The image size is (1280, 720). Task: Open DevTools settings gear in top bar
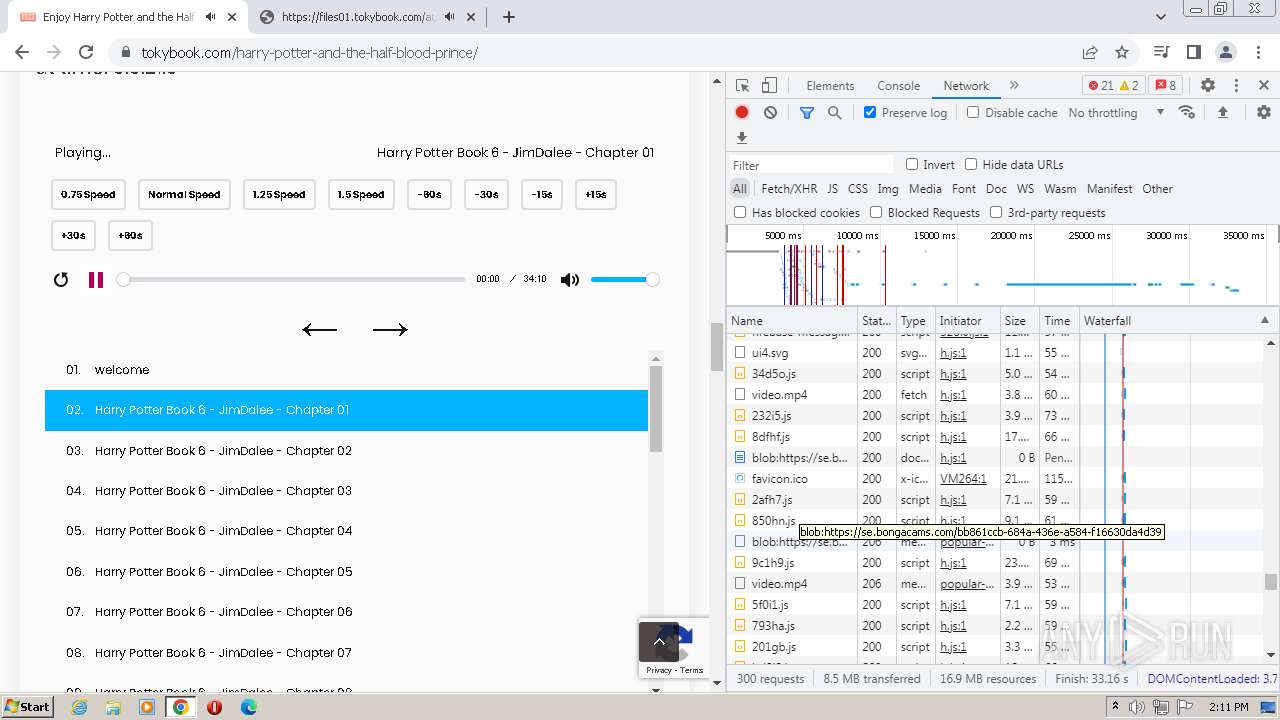pyautogui.click(x=1208, y=86)
